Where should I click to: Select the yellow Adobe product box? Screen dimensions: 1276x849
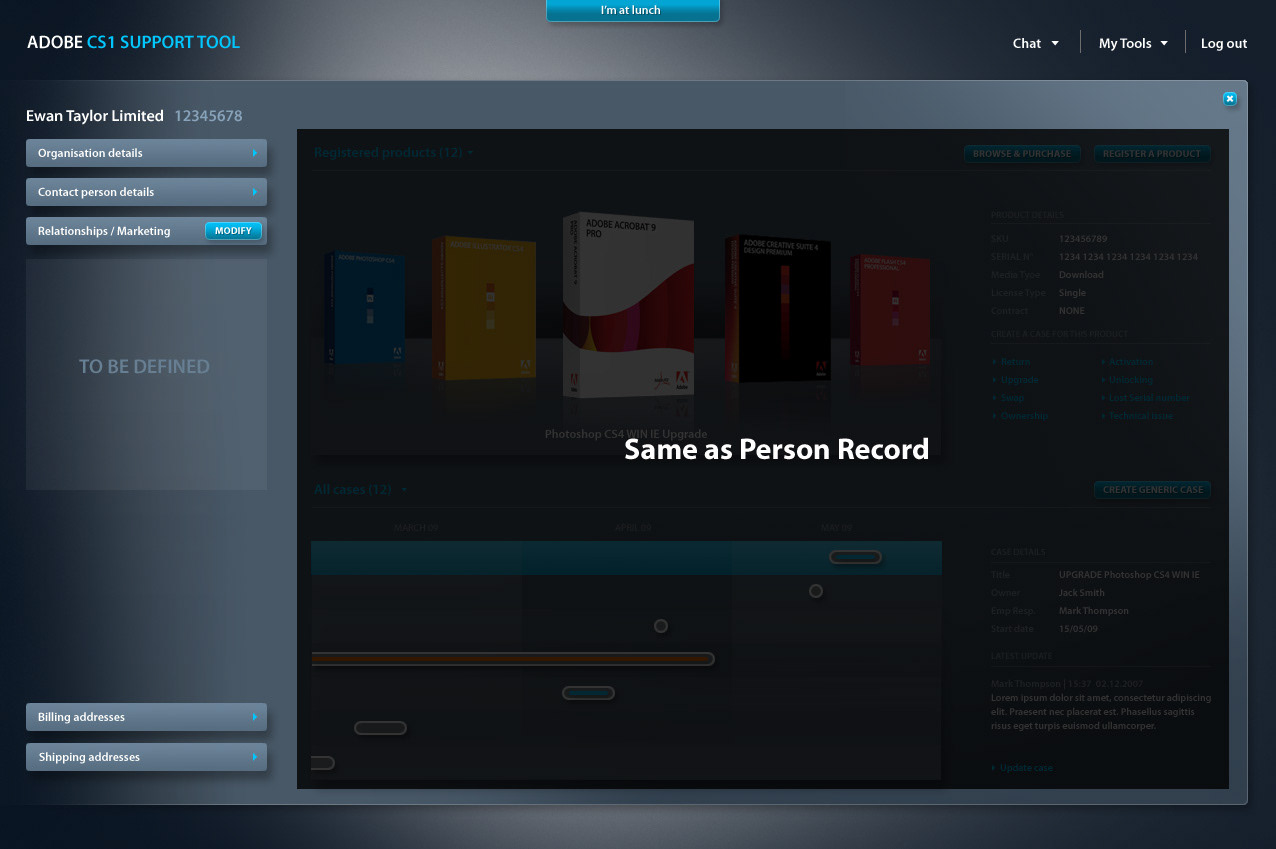[484, 307]
